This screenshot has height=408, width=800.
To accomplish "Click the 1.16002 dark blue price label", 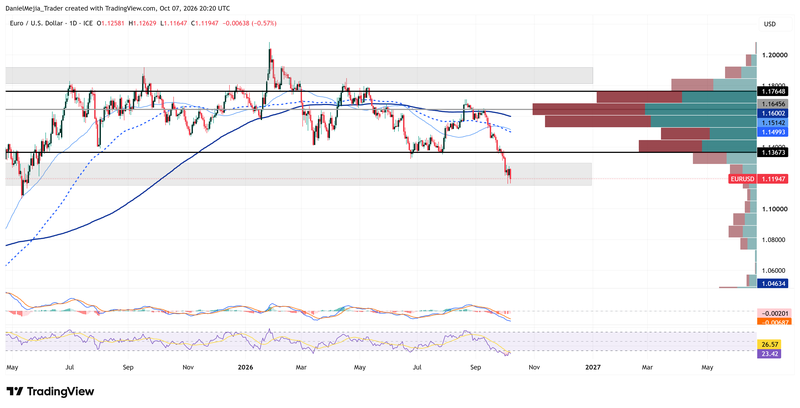I will tap(772, 112).
